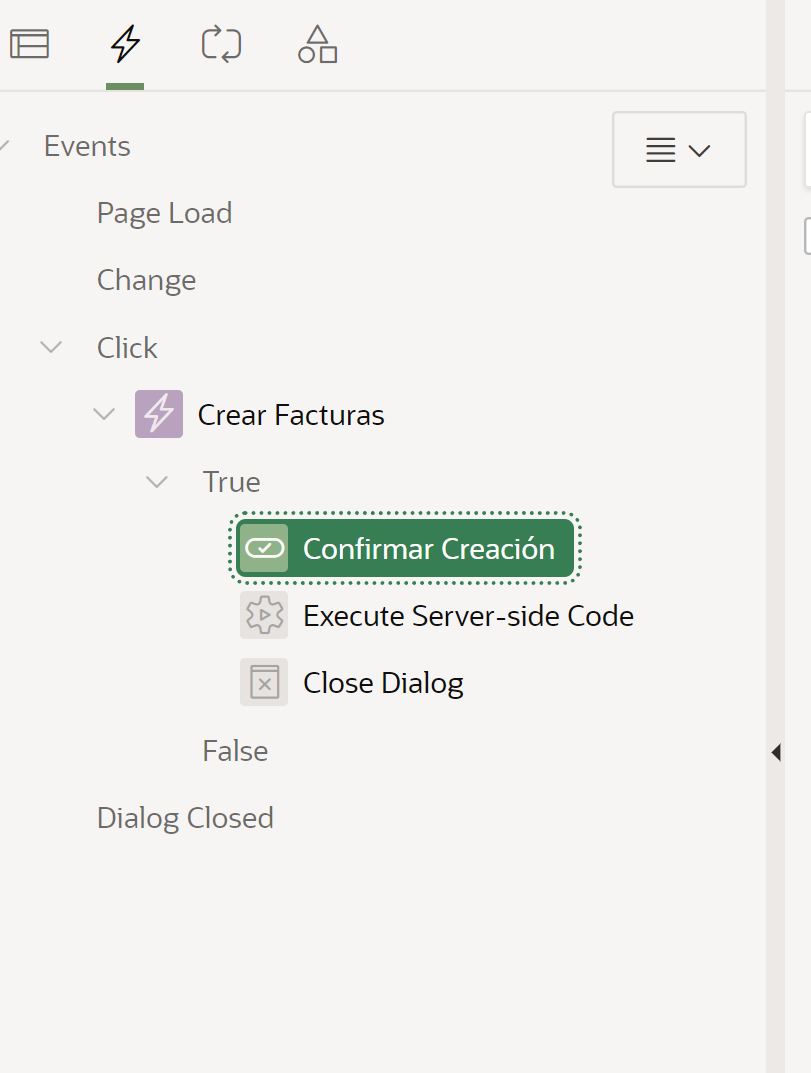Viewport: 811px width, 1073px height.
Task: Open the Page Shared Components icon
Action: [x=316, y=43]
